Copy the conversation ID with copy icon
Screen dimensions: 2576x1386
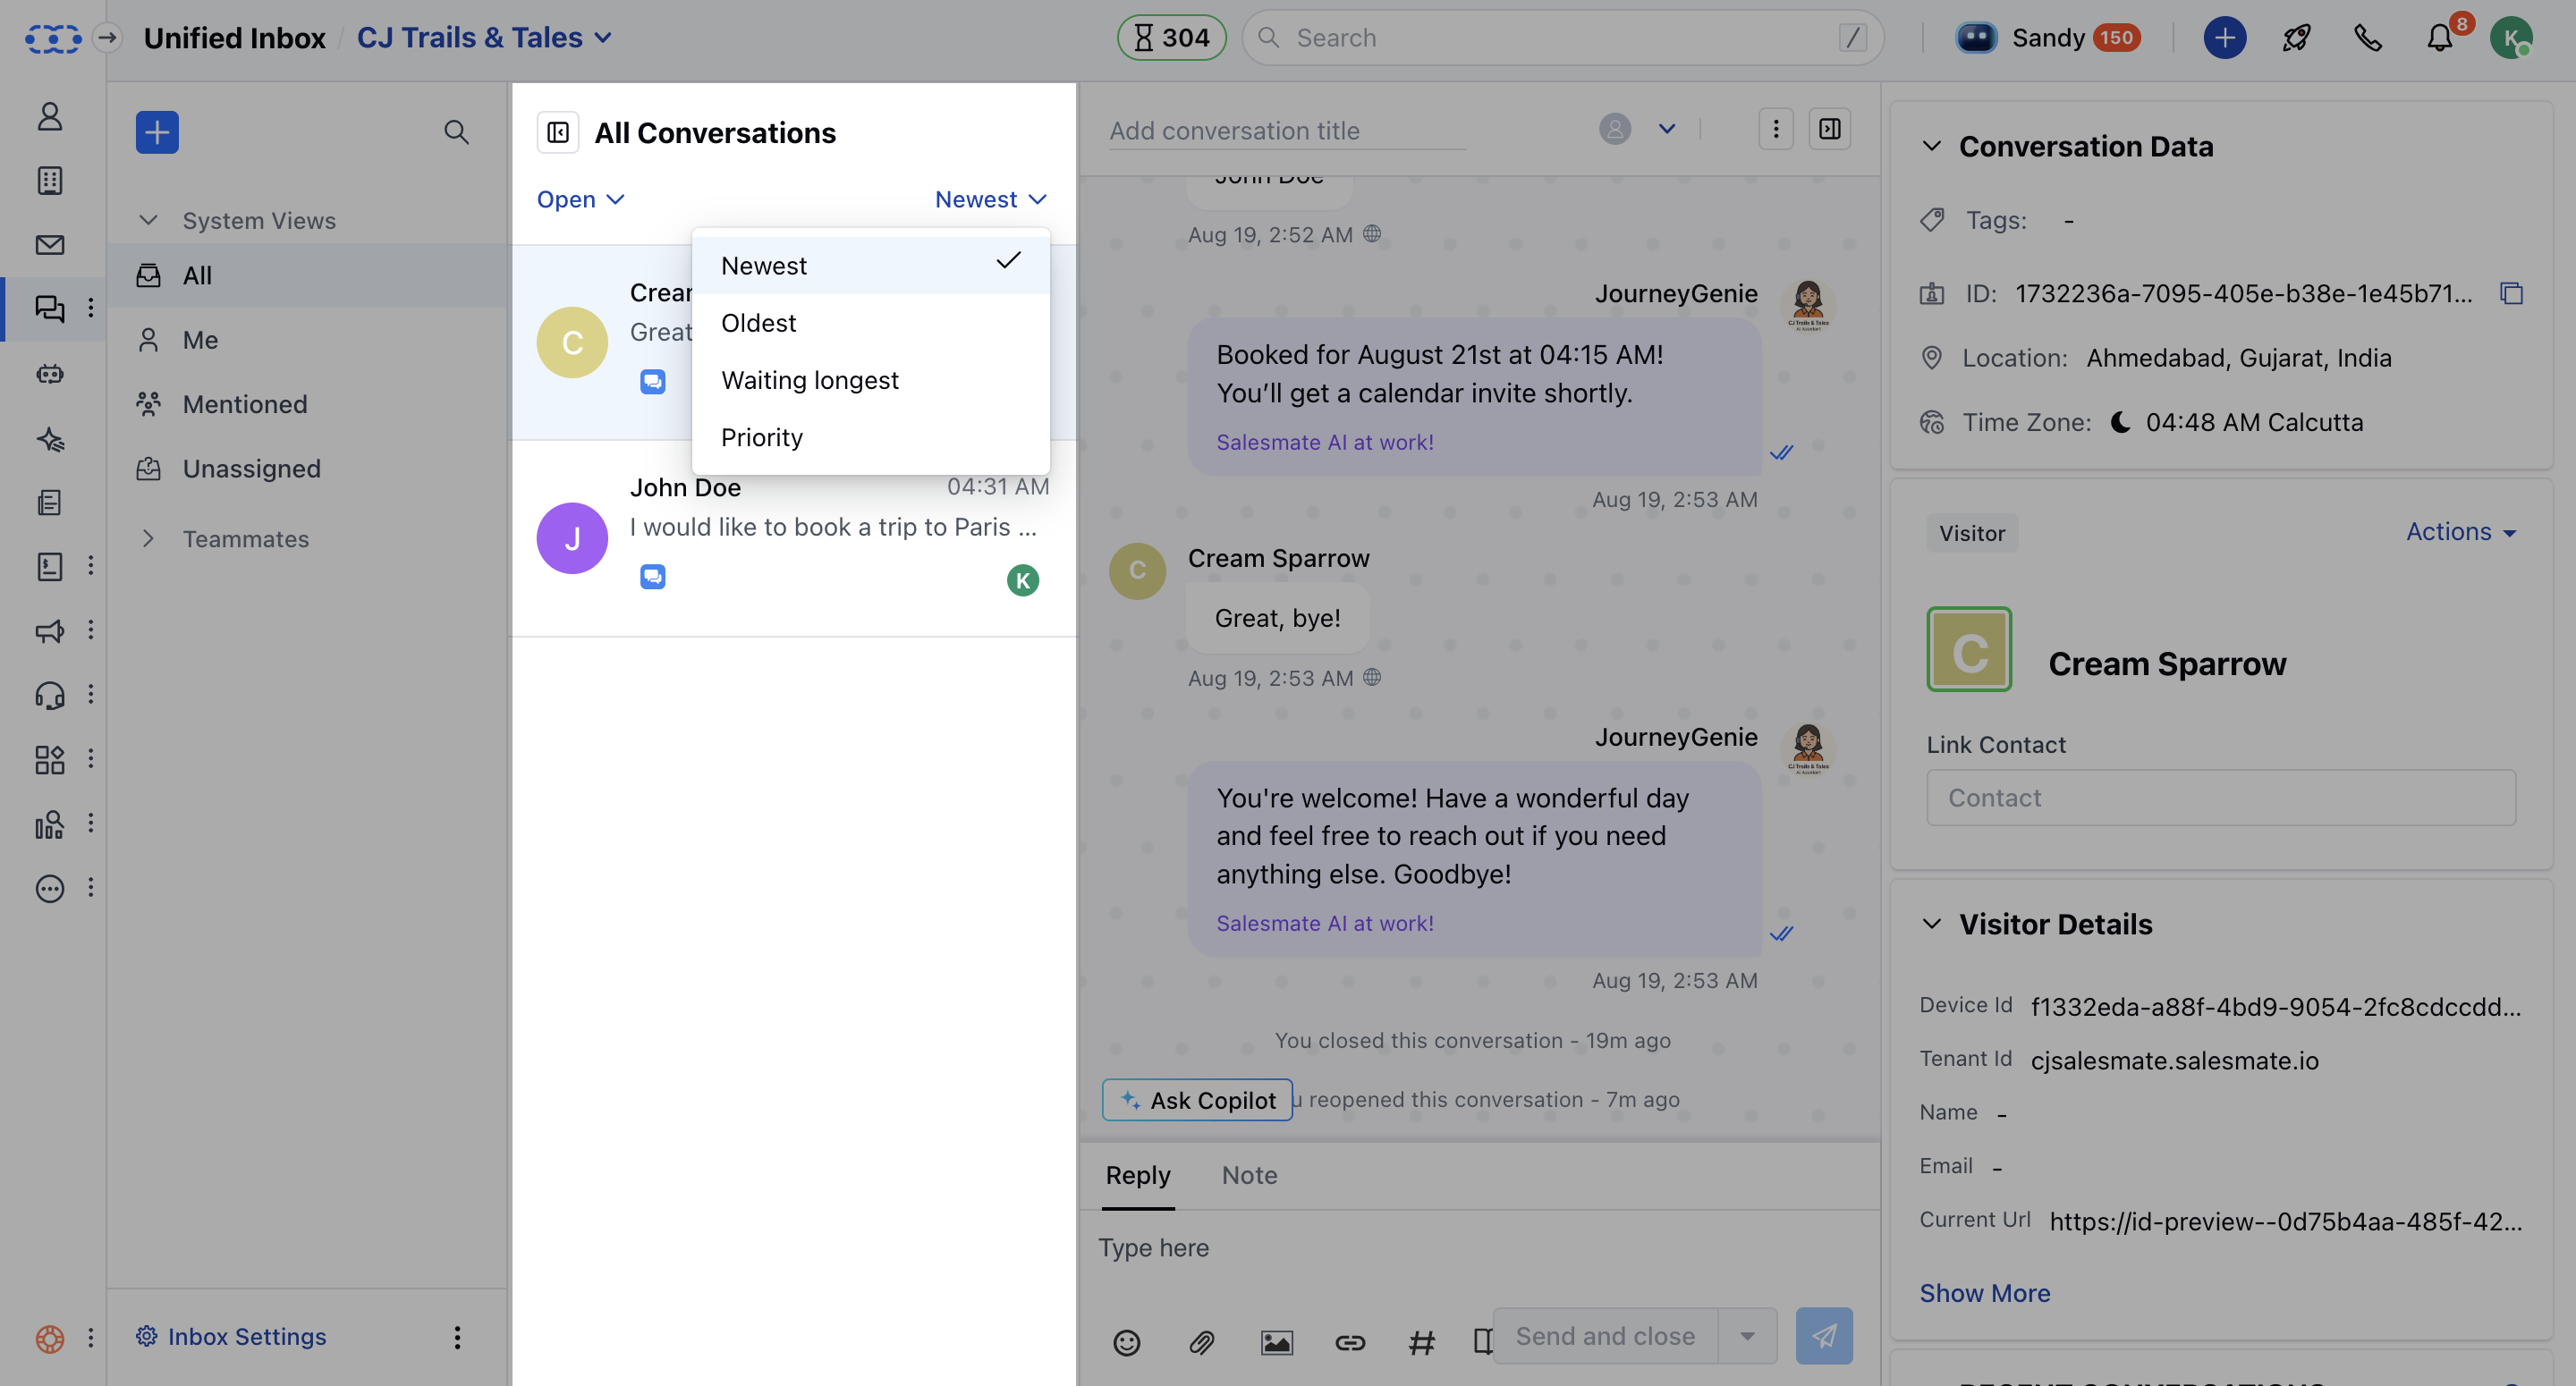(x=2510, y=293)
